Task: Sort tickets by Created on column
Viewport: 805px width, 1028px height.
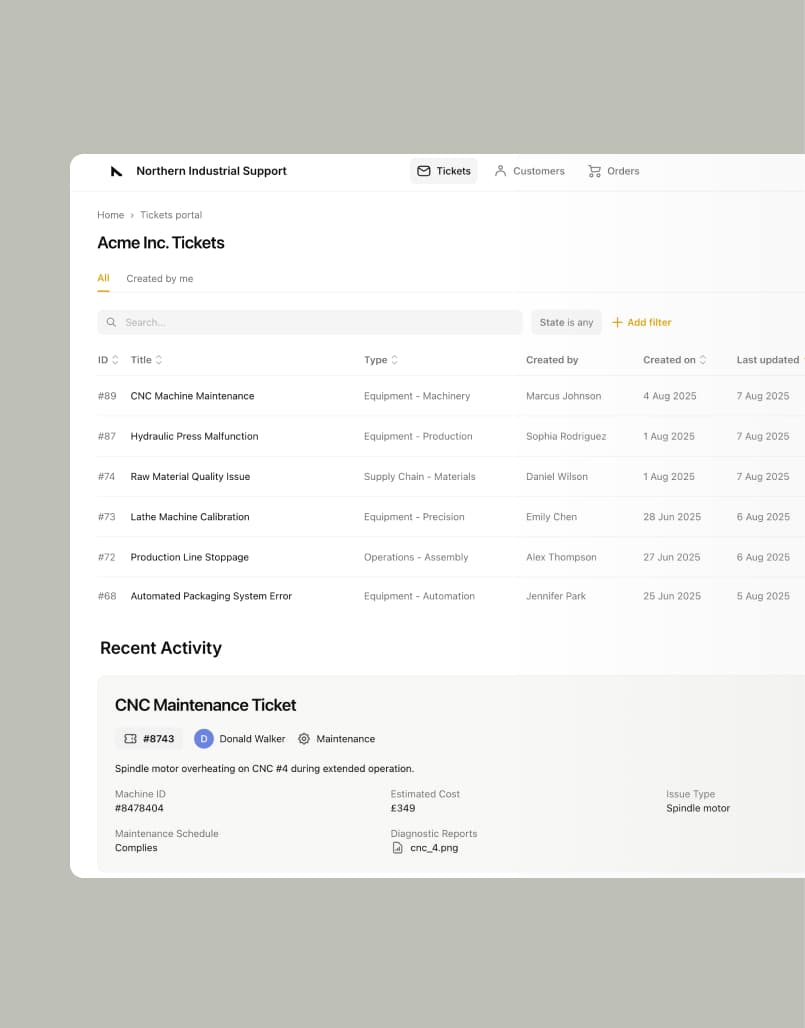Action: click(x=675, y=360)
